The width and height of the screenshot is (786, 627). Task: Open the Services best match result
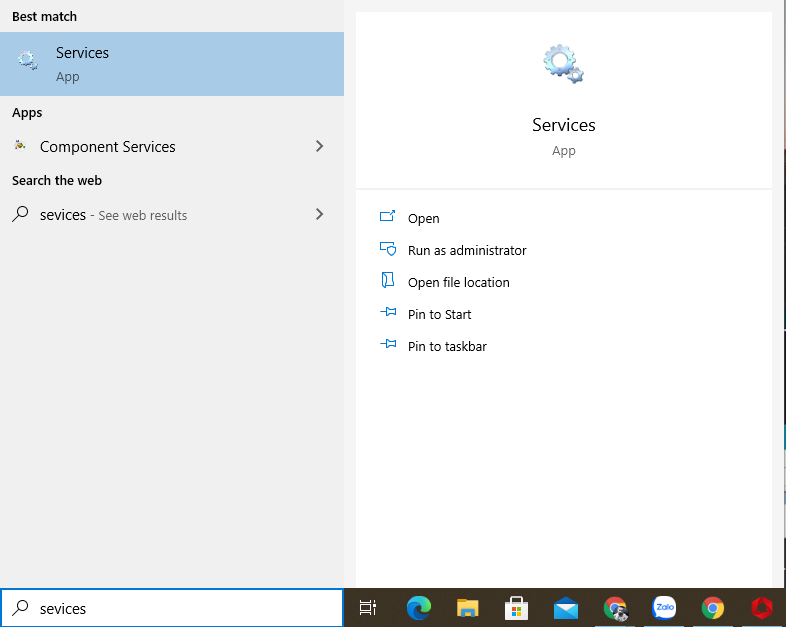coord(172,64)
